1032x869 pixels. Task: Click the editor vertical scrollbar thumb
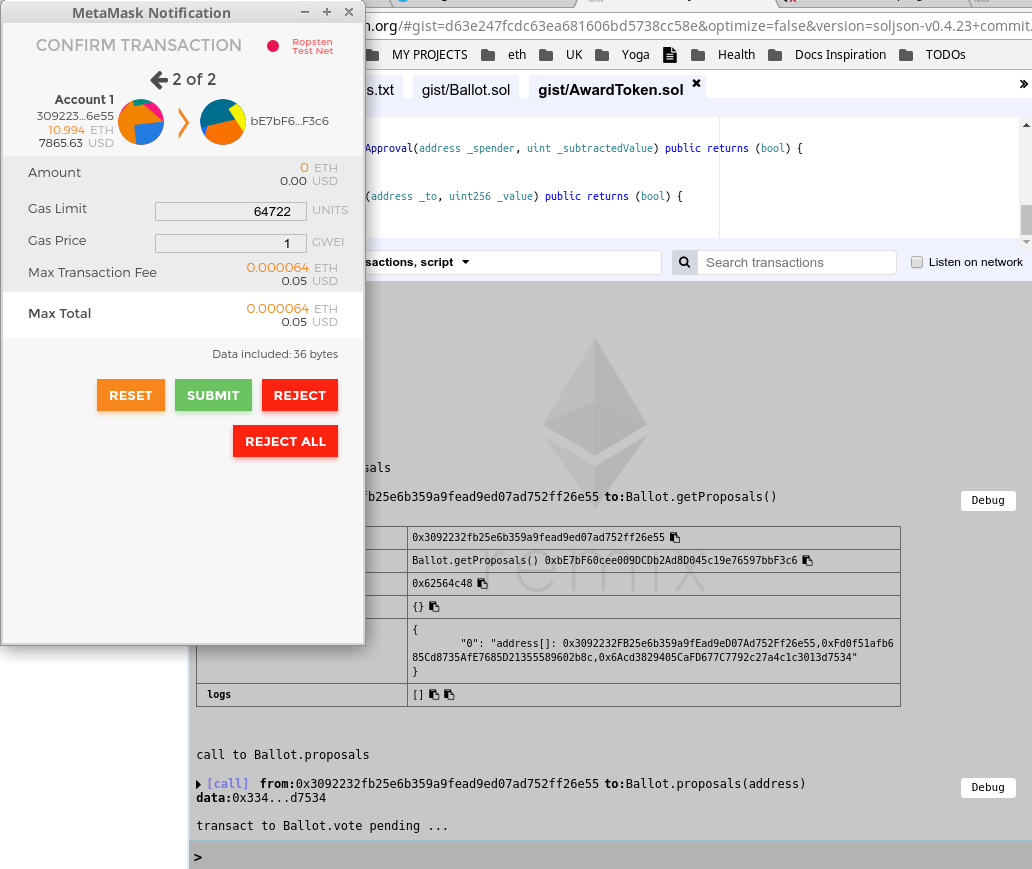point(1026,220)
